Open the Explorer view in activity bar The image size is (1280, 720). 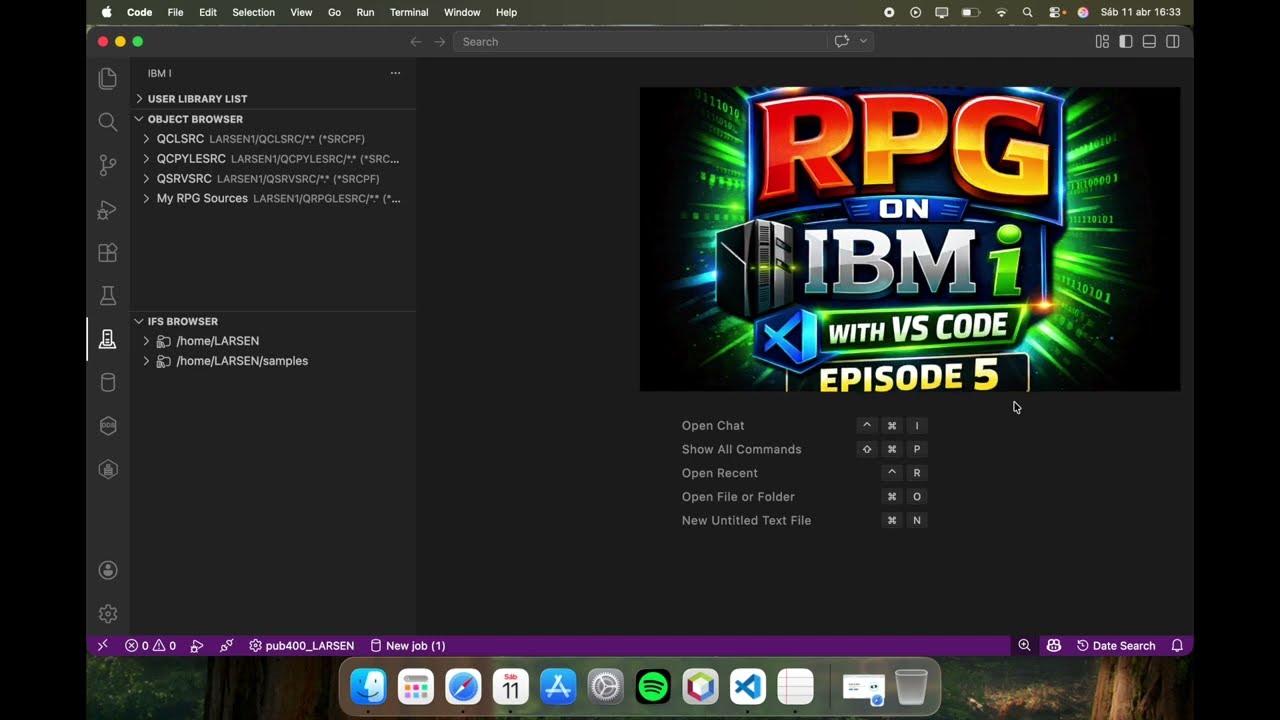click(x=108, y=79)
